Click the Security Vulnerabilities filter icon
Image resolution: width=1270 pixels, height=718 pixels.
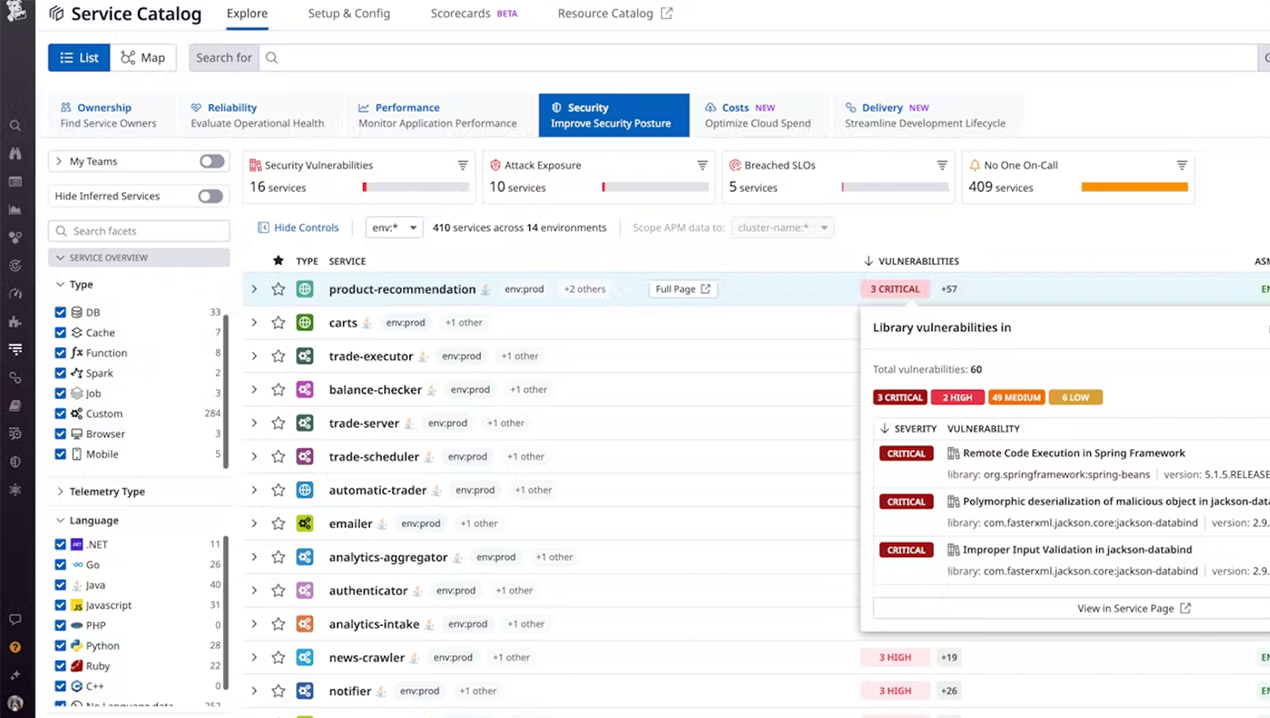(x=463, y=165)
